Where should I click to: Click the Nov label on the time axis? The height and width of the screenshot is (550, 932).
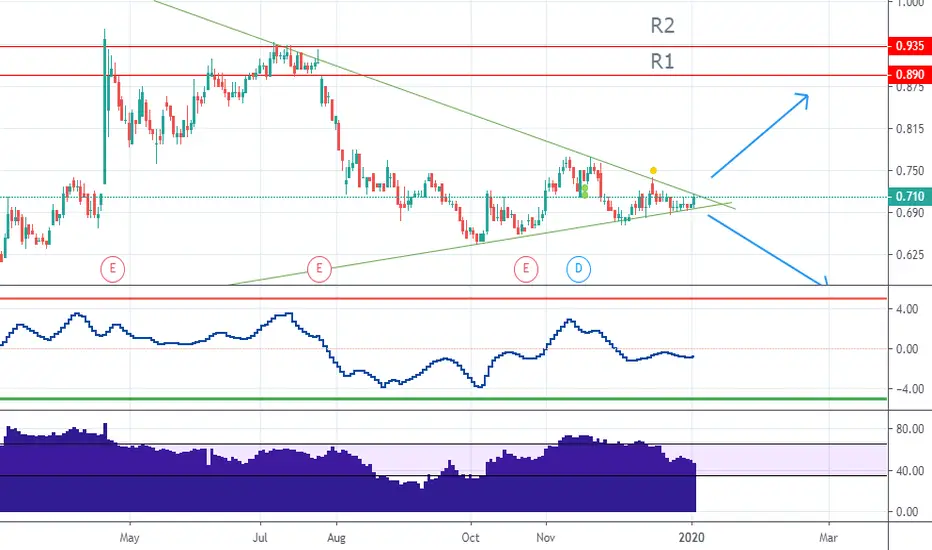[x=546, y=538]
